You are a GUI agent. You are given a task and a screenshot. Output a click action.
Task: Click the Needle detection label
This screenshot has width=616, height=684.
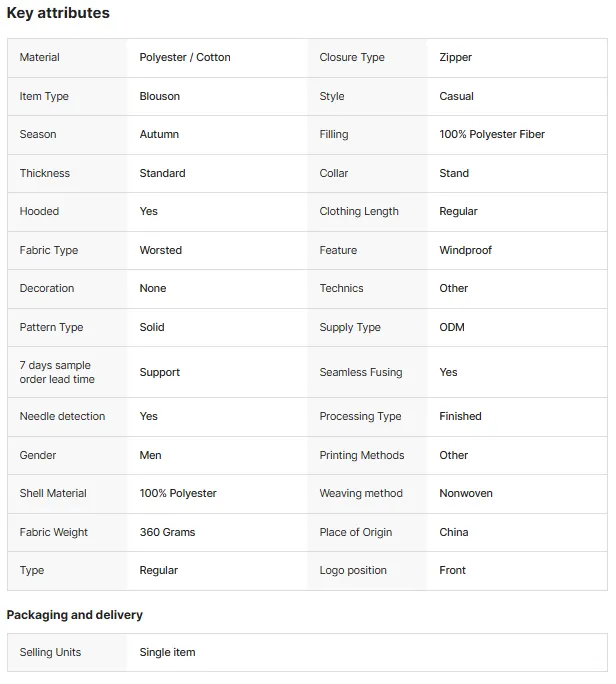[62, 416]
